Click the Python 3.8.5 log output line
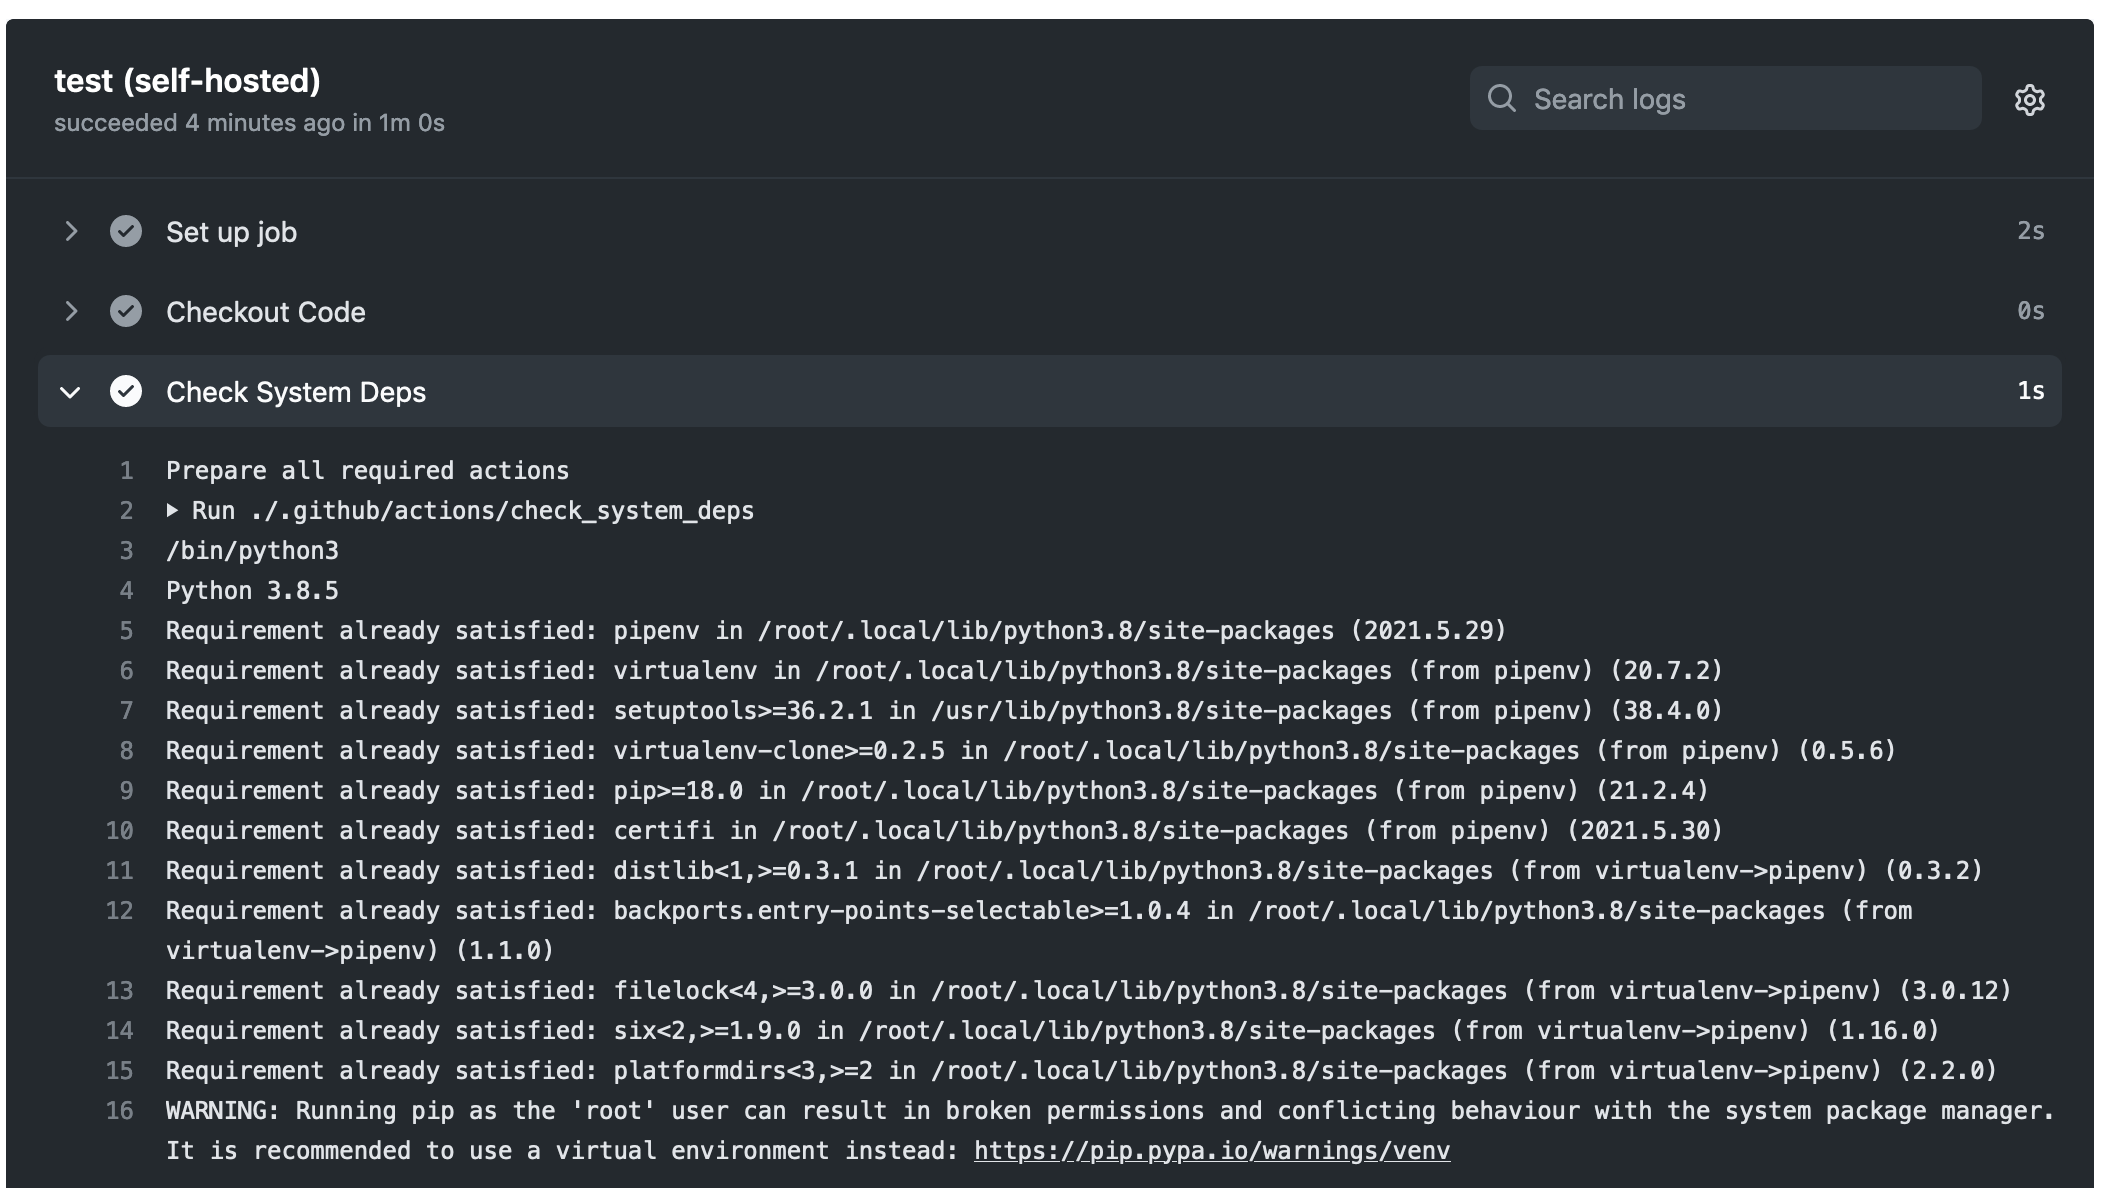The width and height of the screenshot is (2126, 1188). [x=252, y=591]
